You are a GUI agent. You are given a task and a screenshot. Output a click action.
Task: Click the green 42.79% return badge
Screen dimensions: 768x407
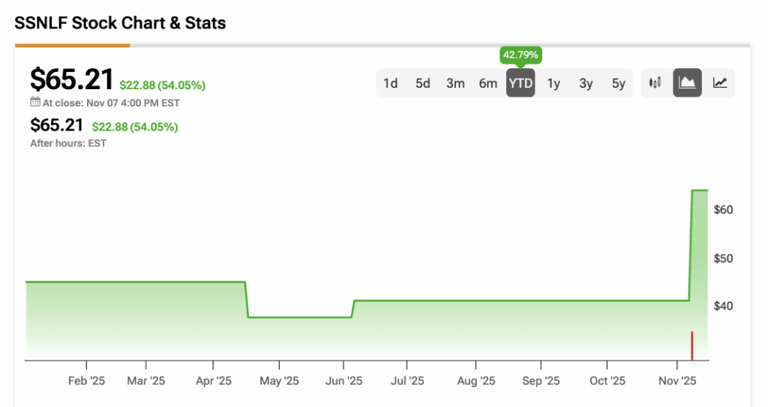(x=520, y=54)
